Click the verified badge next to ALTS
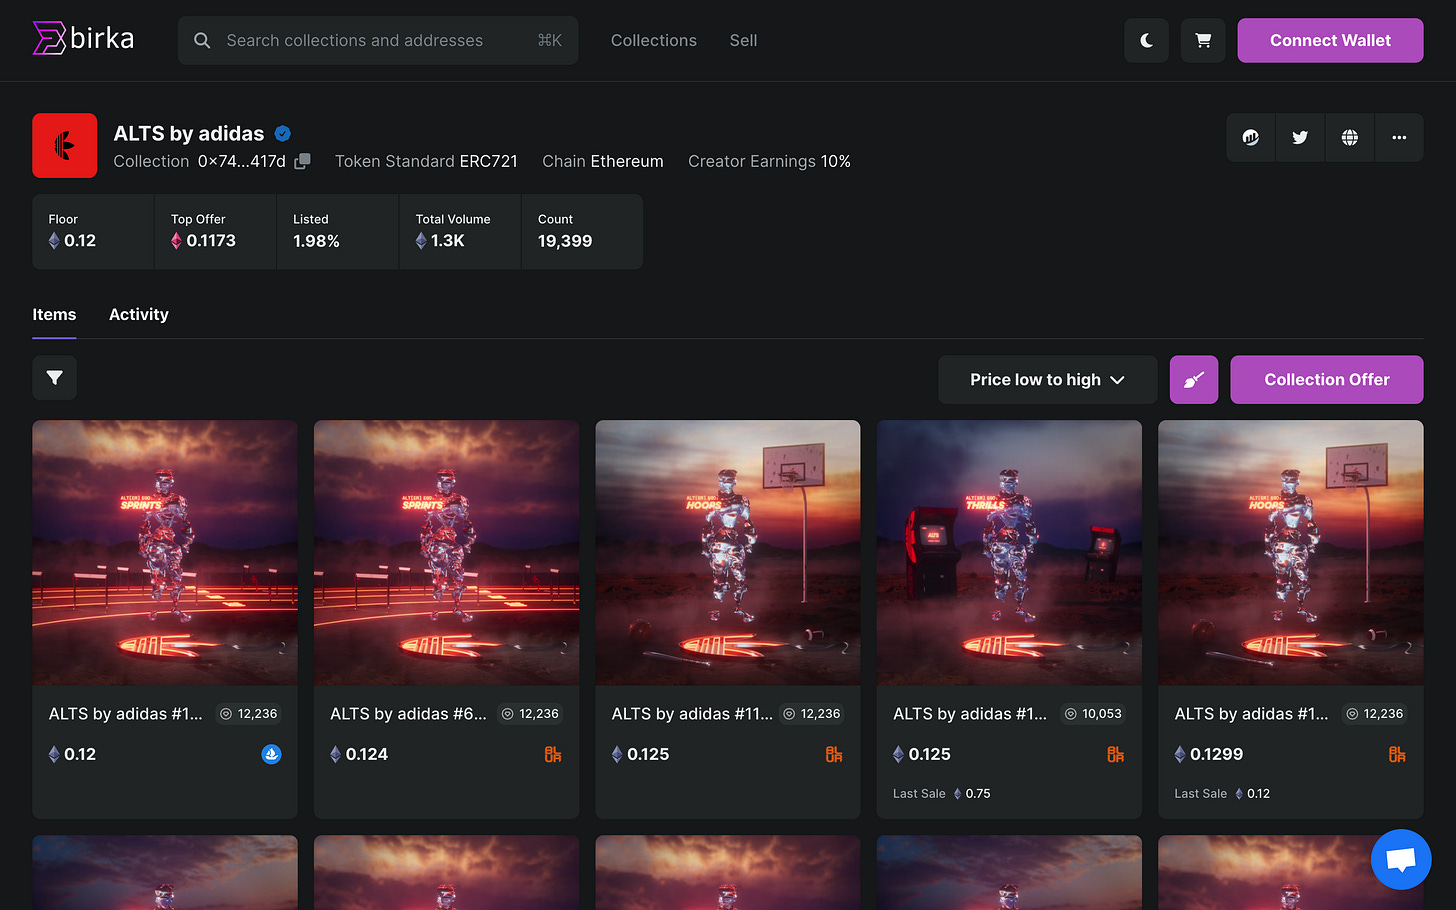 [x=283, y=134]
